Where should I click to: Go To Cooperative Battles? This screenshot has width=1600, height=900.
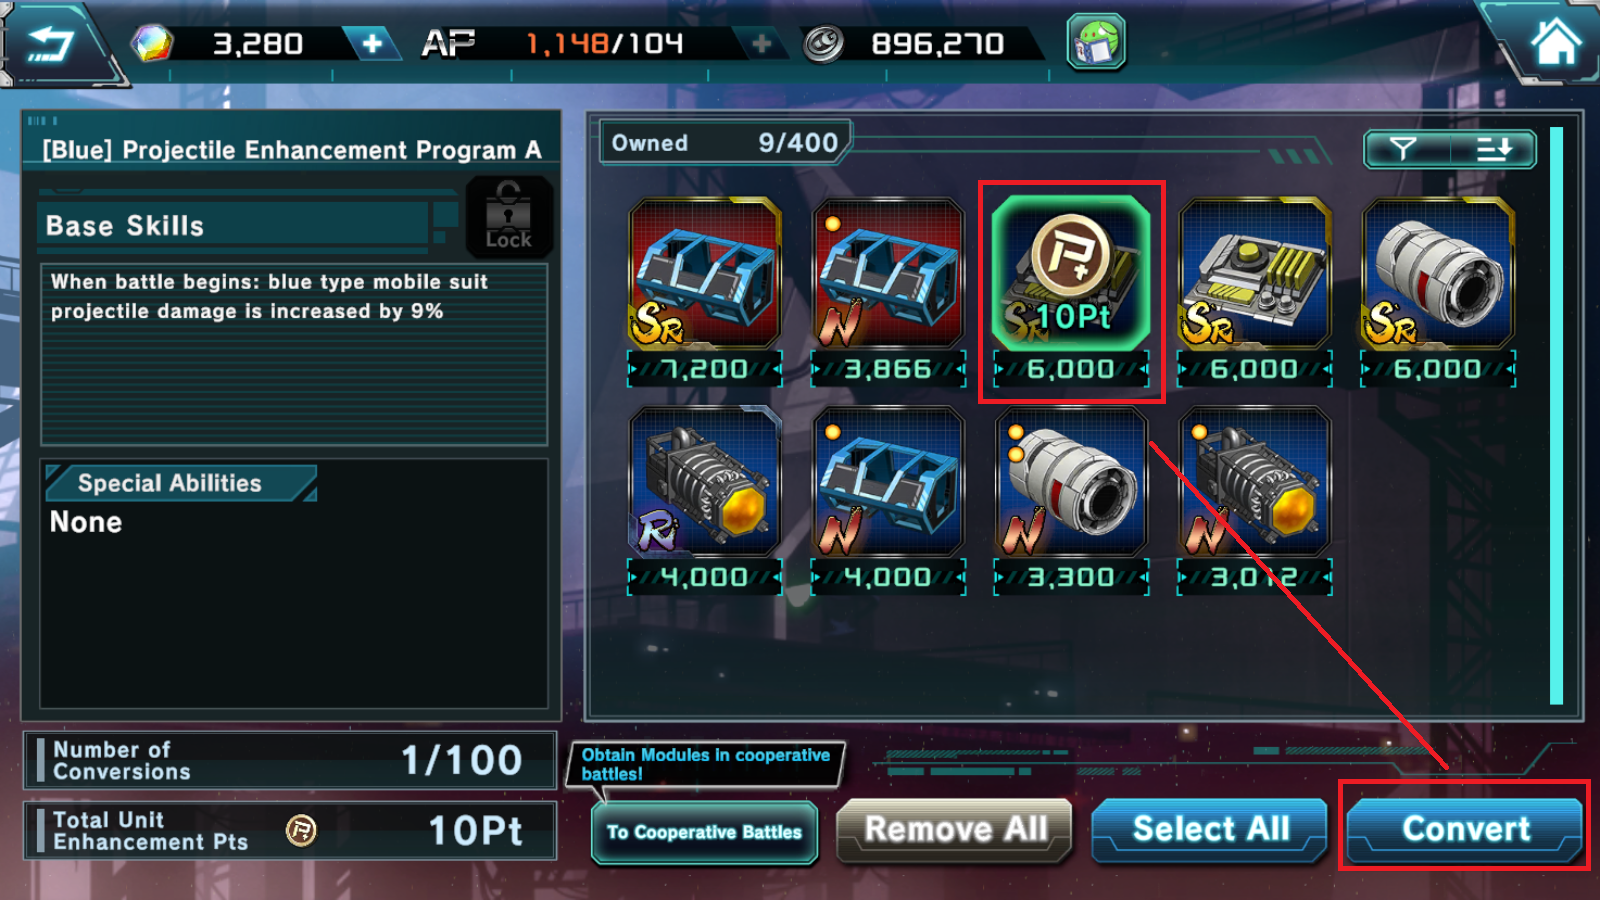tap(704, 832)
